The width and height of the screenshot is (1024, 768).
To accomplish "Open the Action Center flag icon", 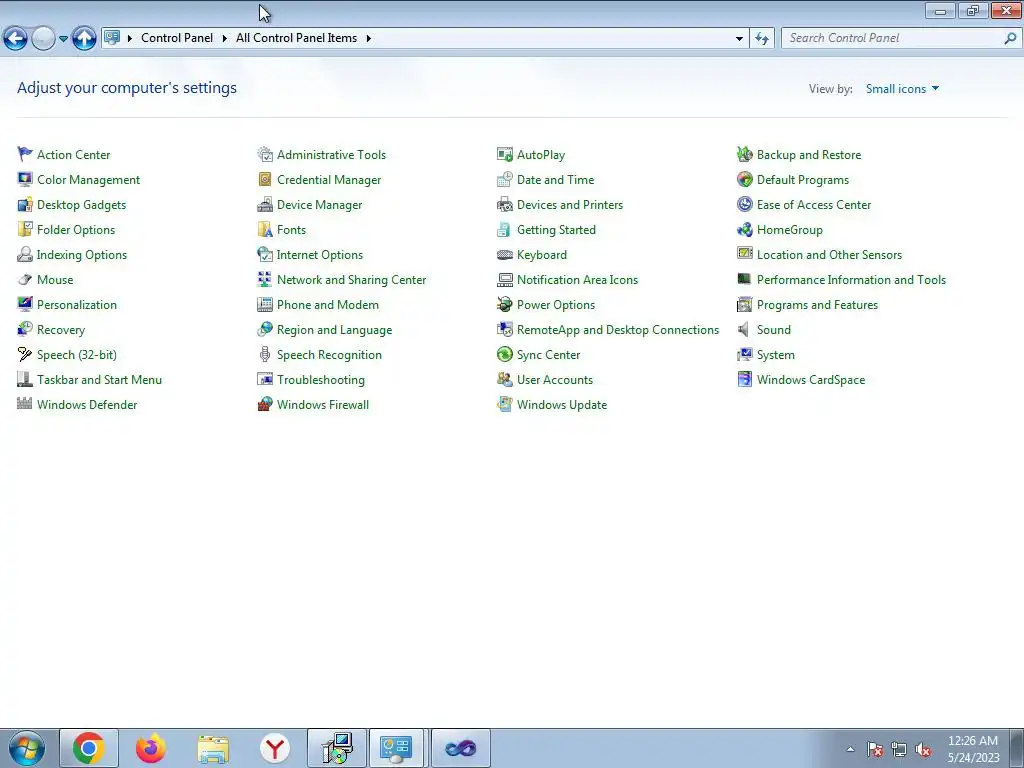I will coord(25,155).
